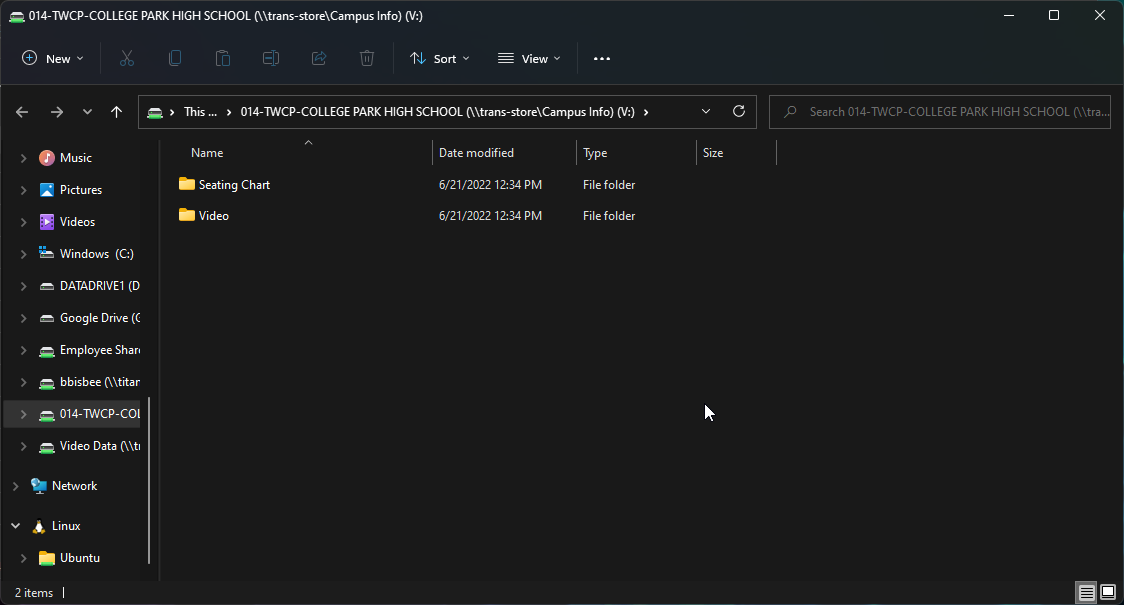Click the Paste icon in the toolbar

pos(223,58)
